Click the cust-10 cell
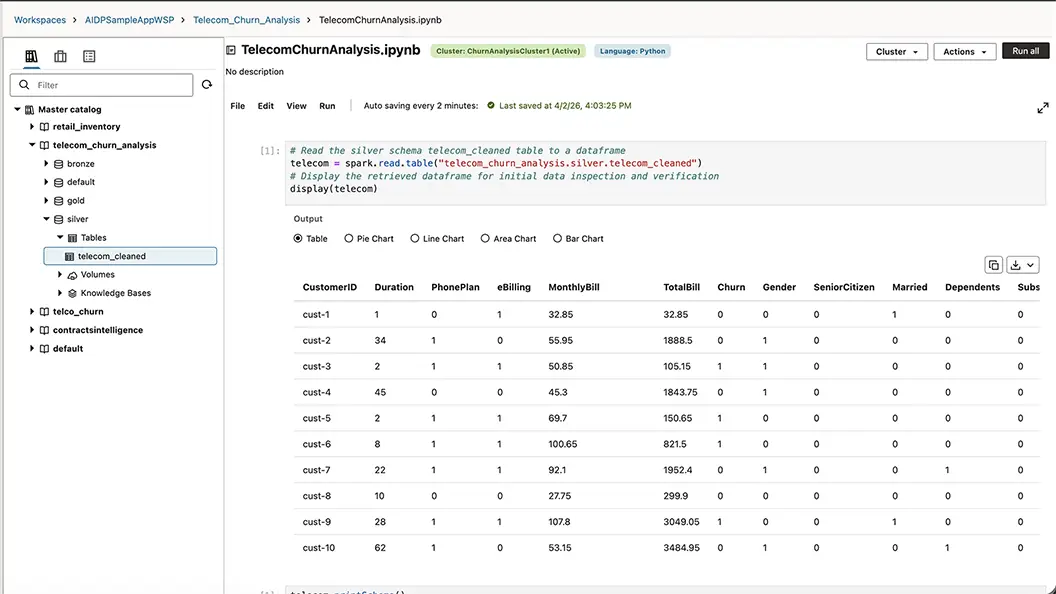Image resolution: width=1056 pixels, height=594 pixels. tap(319, 548)
